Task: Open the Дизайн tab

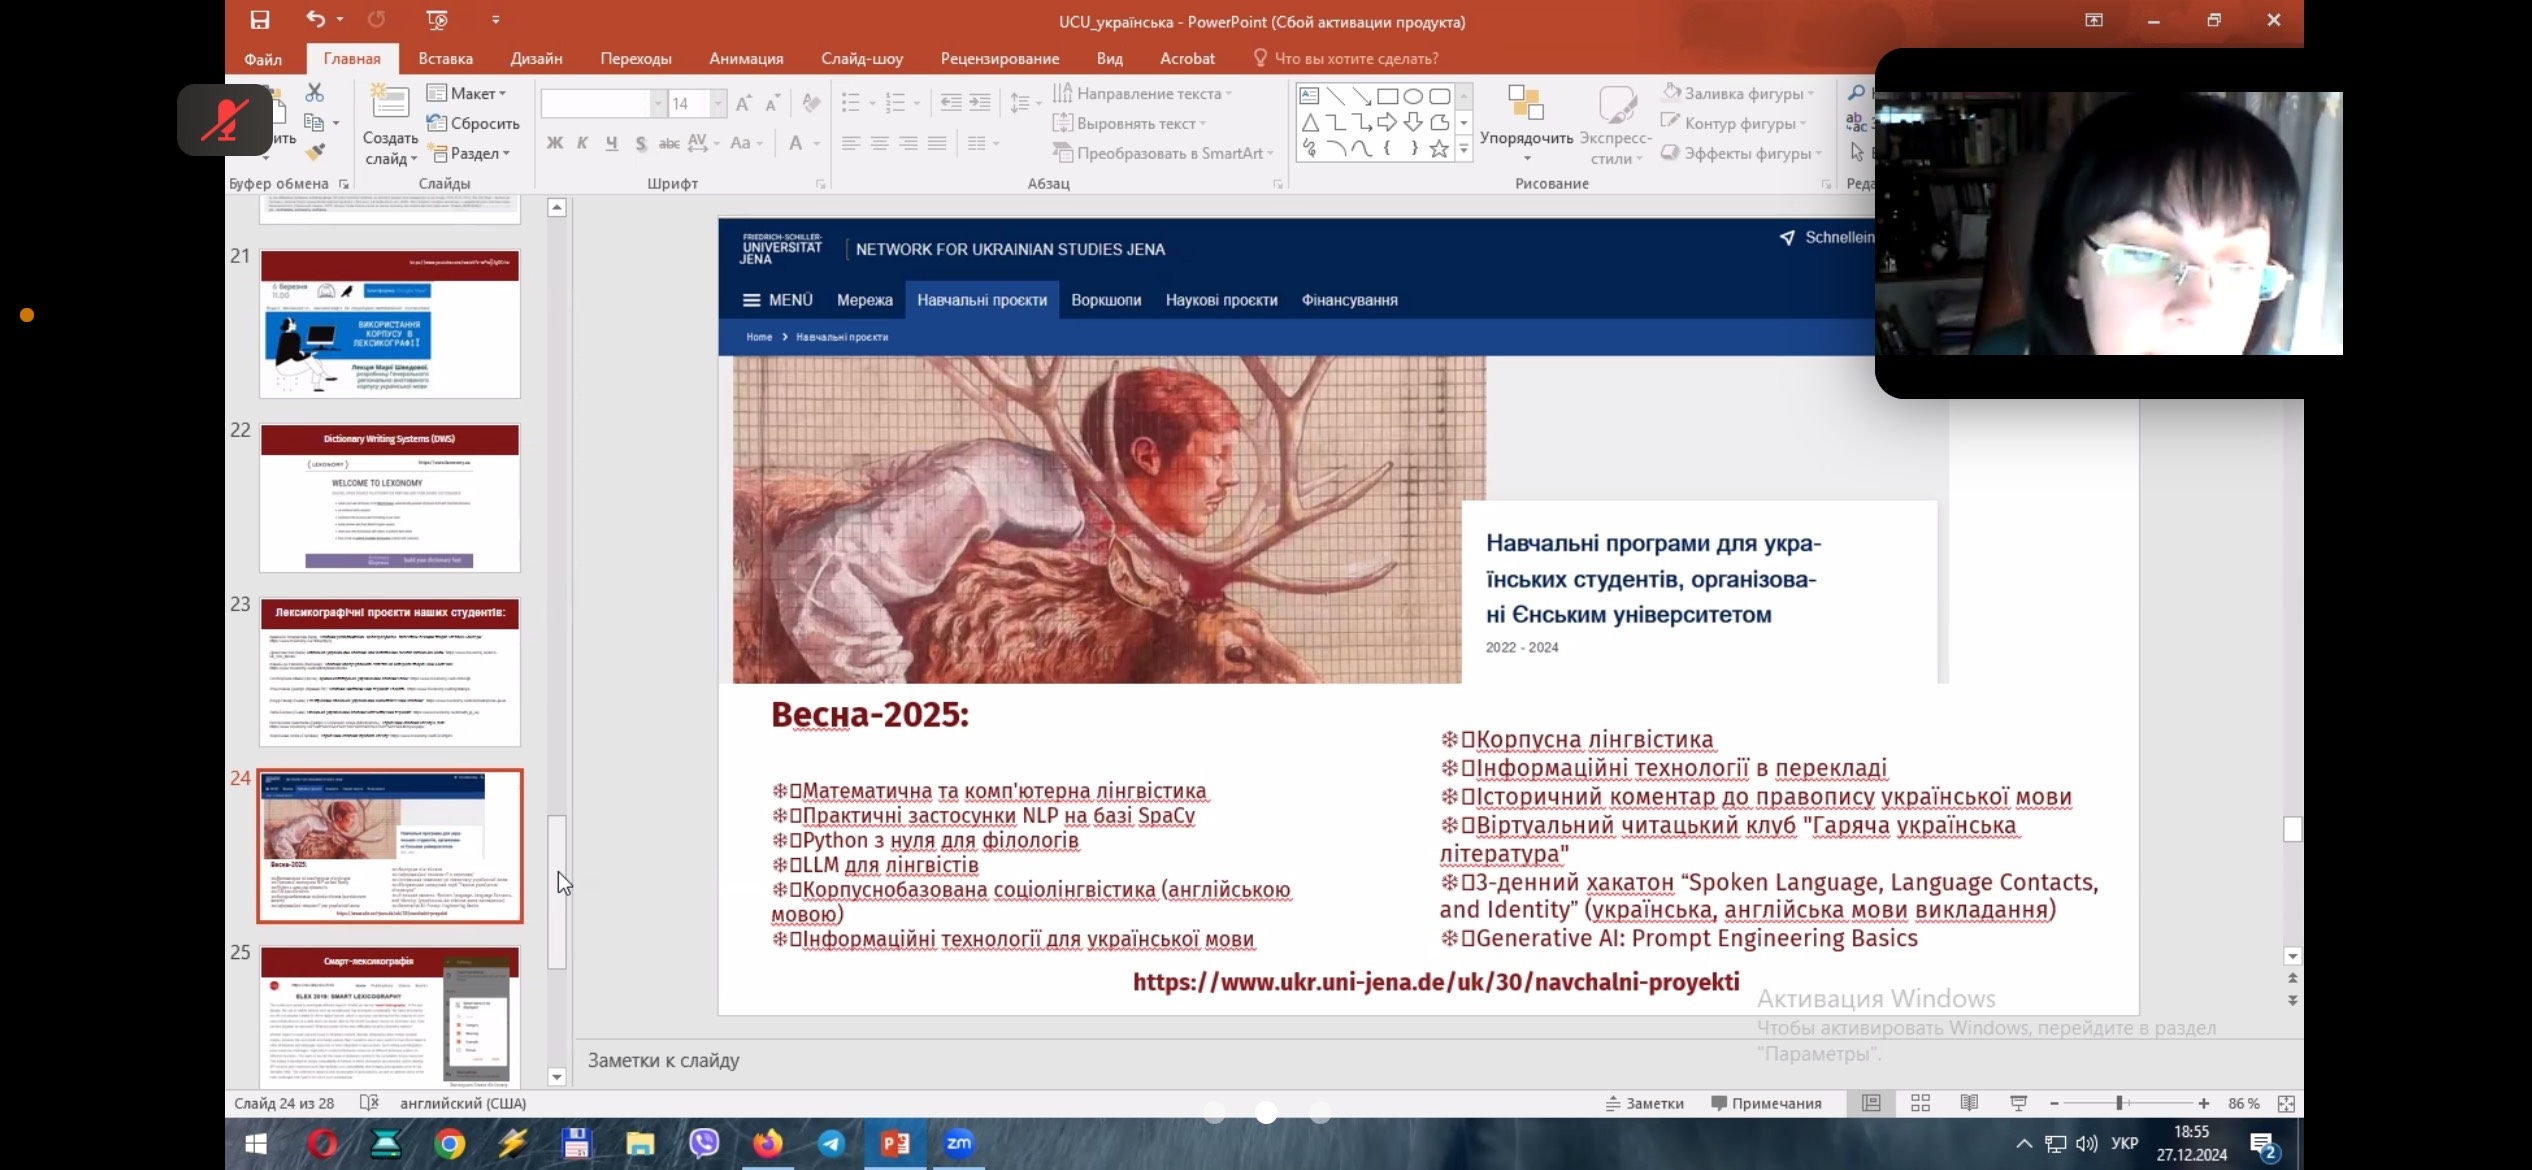Action: coord(536,58)
